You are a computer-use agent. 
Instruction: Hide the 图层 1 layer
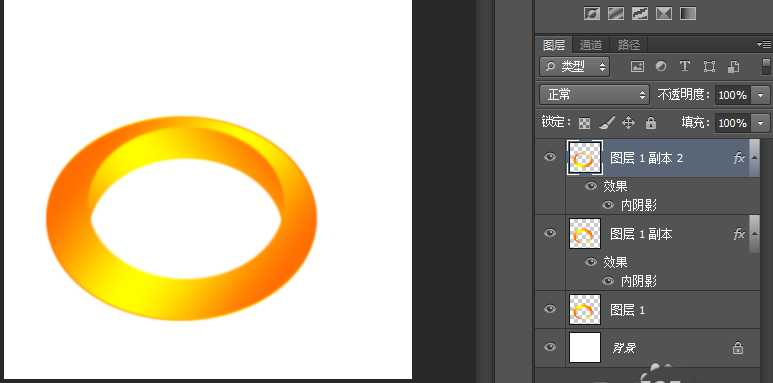[550, 309]
